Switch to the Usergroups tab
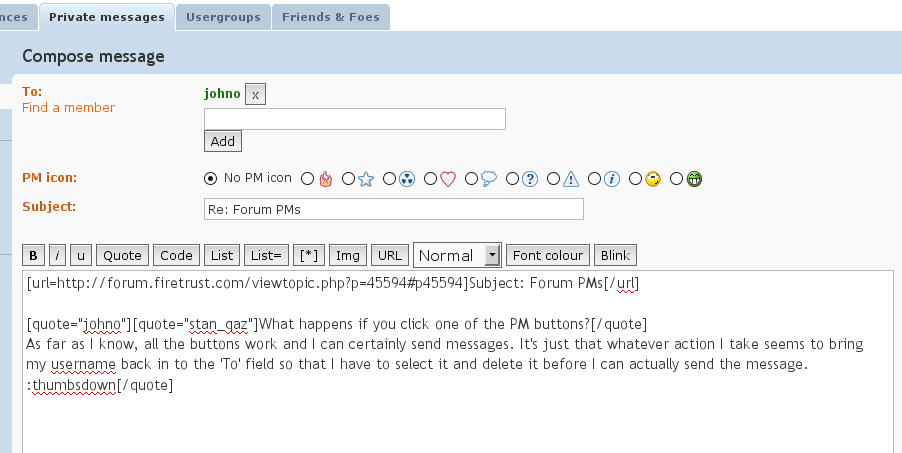The height and width of the screenshot is (453, 902). tap(223, 17)
